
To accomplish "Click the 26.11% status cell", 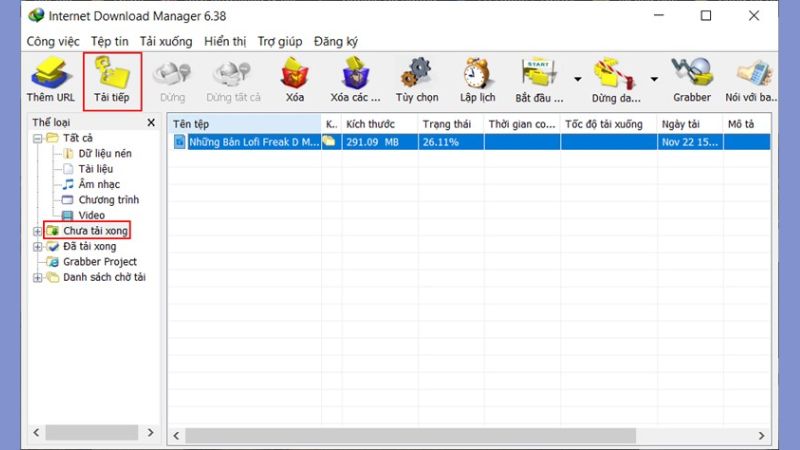I will [x=451, y=142].
